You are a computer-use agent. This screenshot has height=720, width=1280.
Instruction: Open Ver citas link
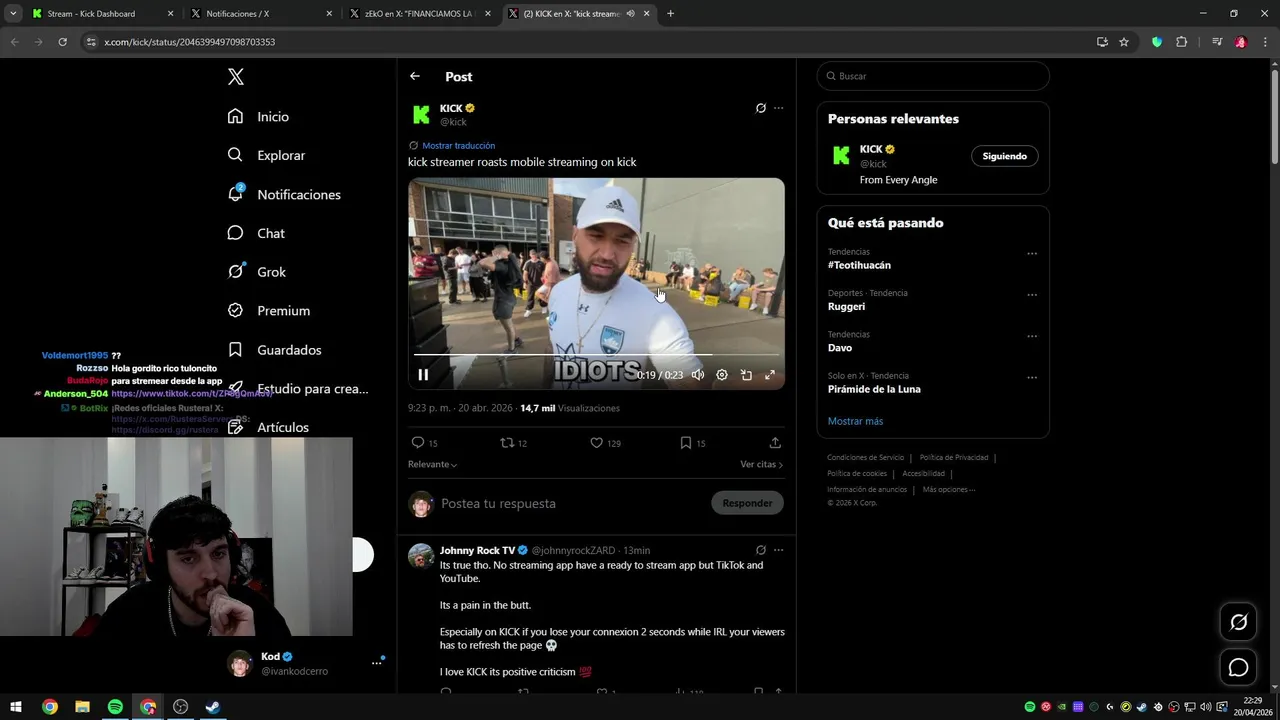click(x=761, y=464)
